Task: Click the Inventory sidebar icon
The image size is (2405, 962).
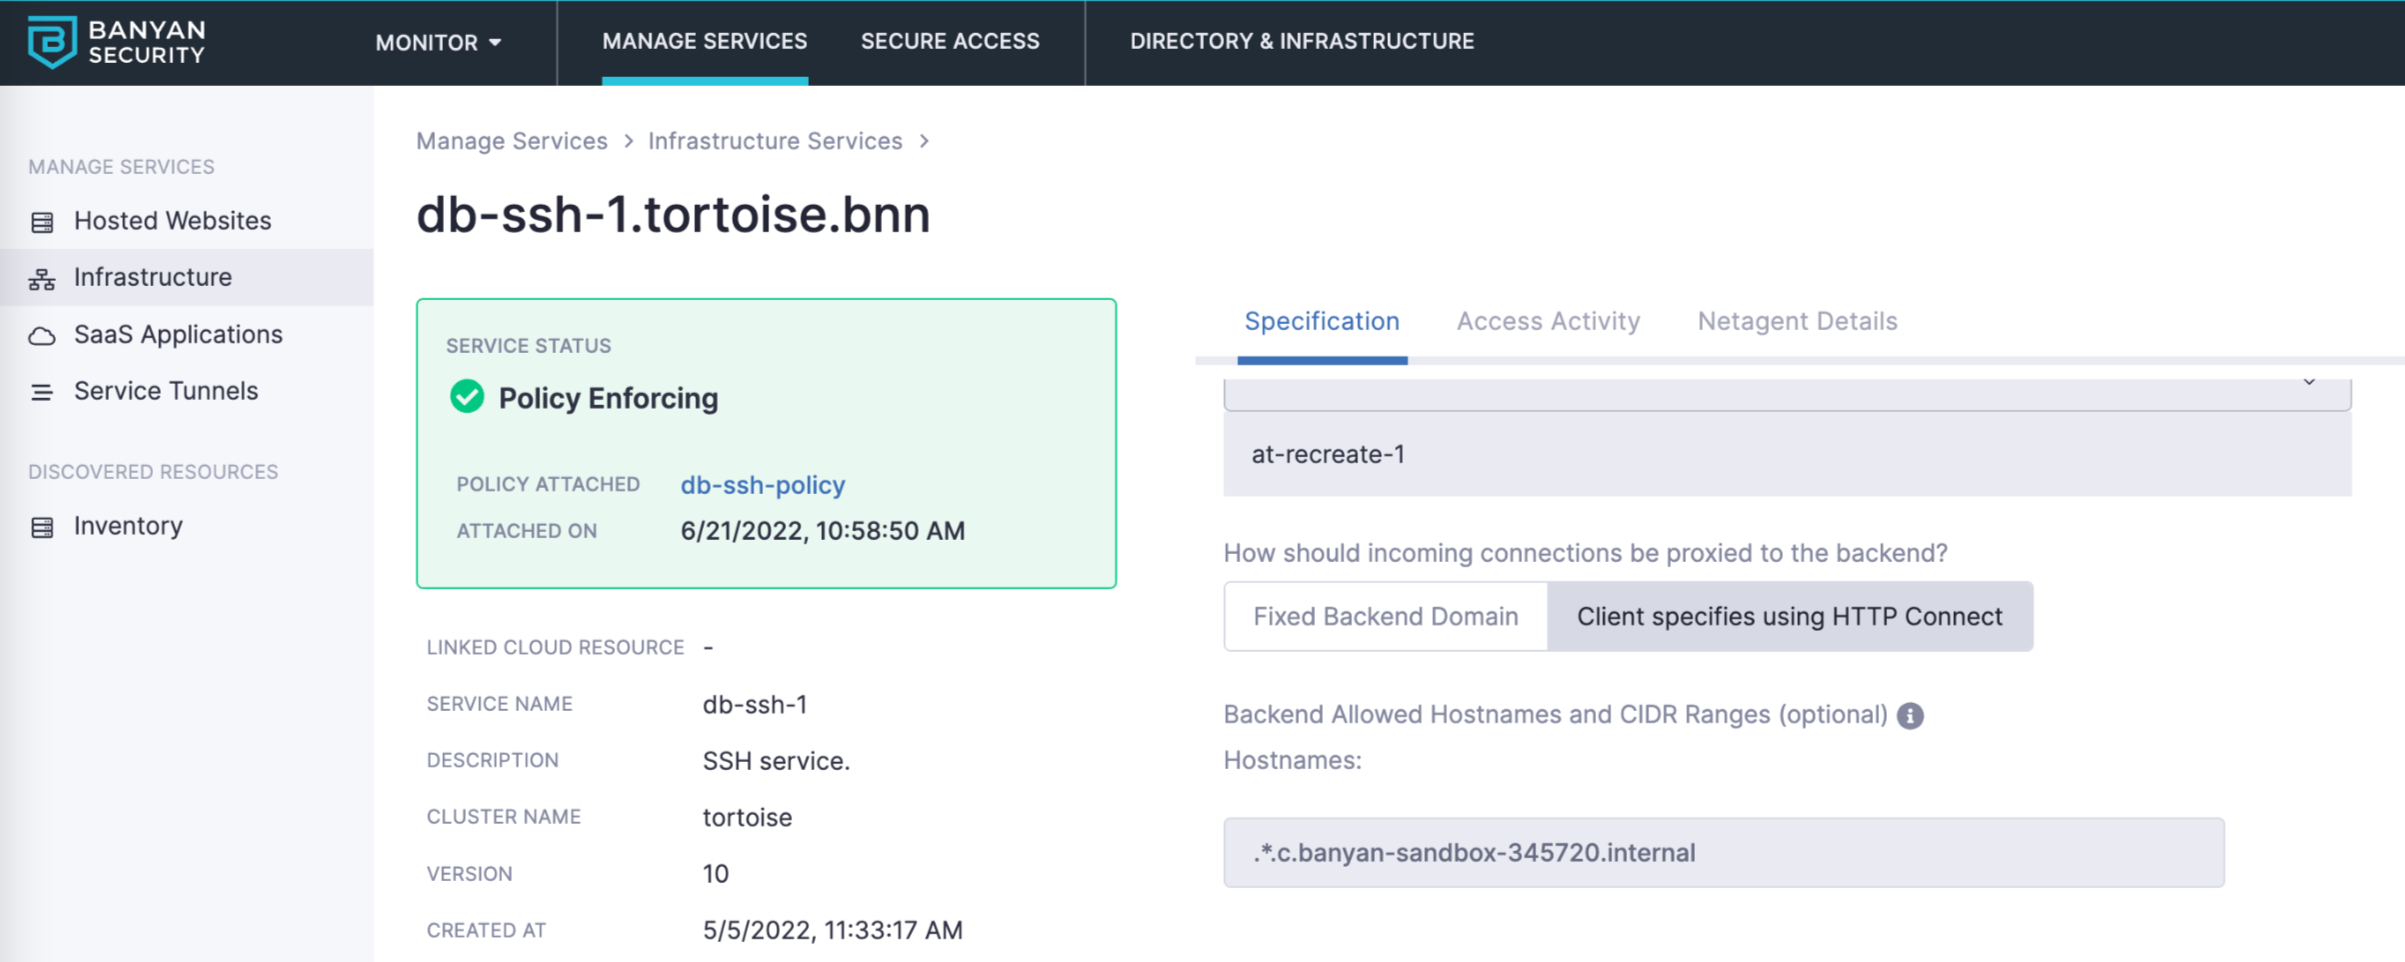Action: [x=42, y=527]
